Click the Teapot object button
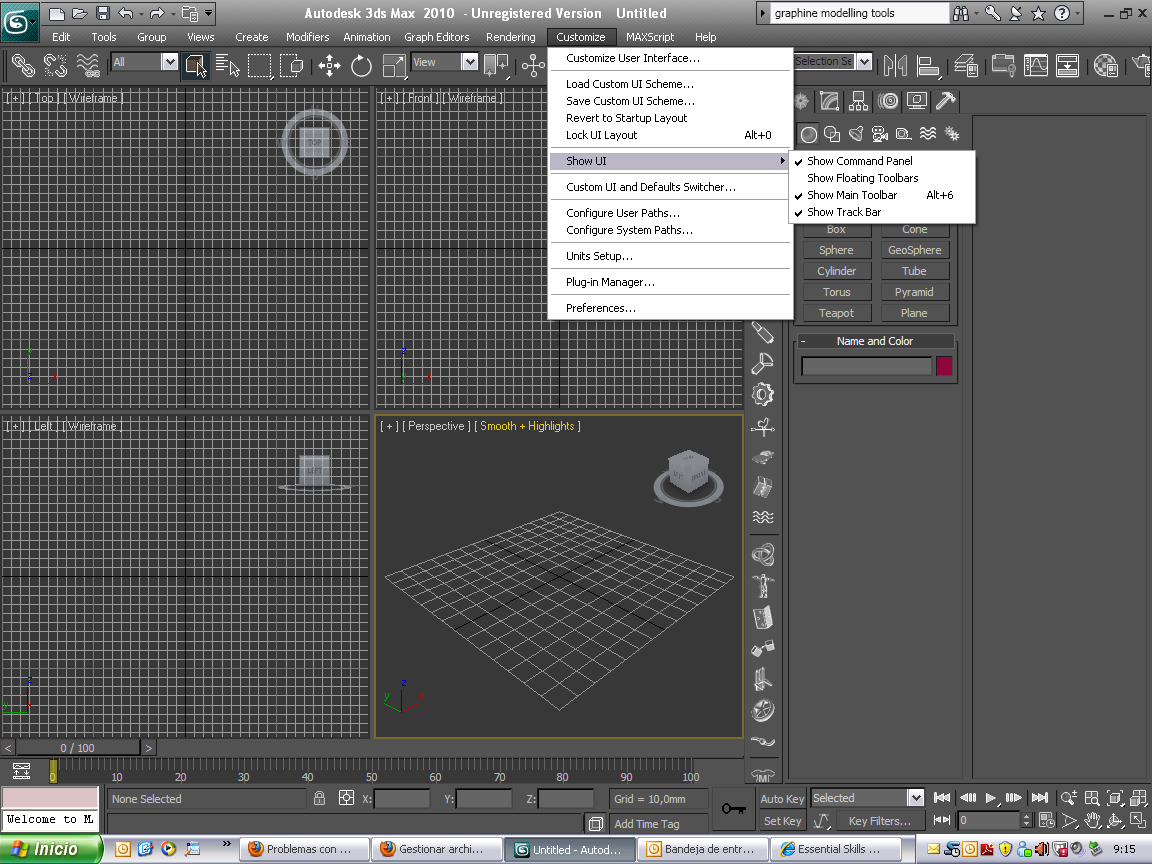 836,313
